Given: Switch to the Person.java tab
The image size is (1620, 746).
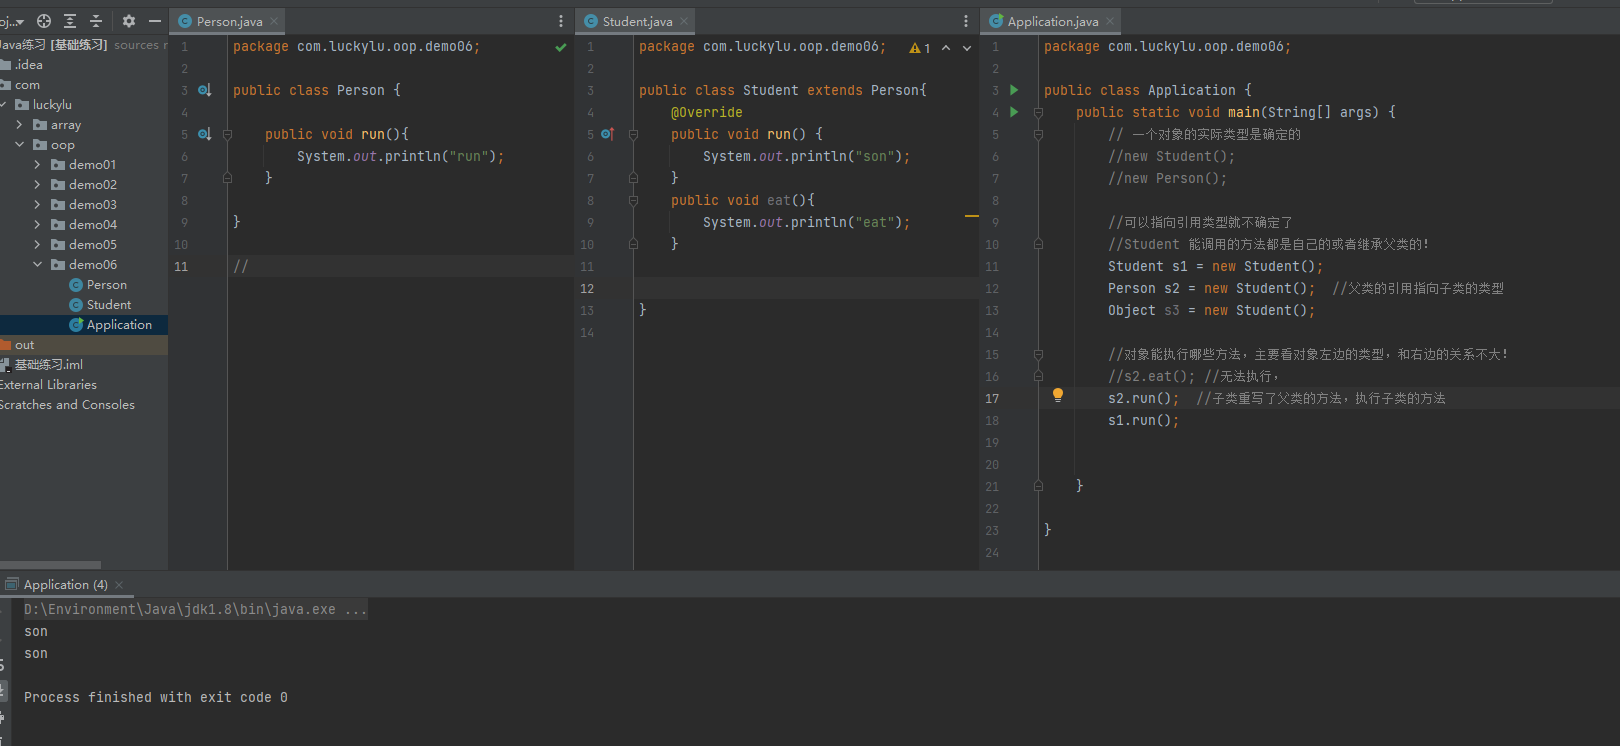Looking at the screenshot, I should click(x=228, y=21).
